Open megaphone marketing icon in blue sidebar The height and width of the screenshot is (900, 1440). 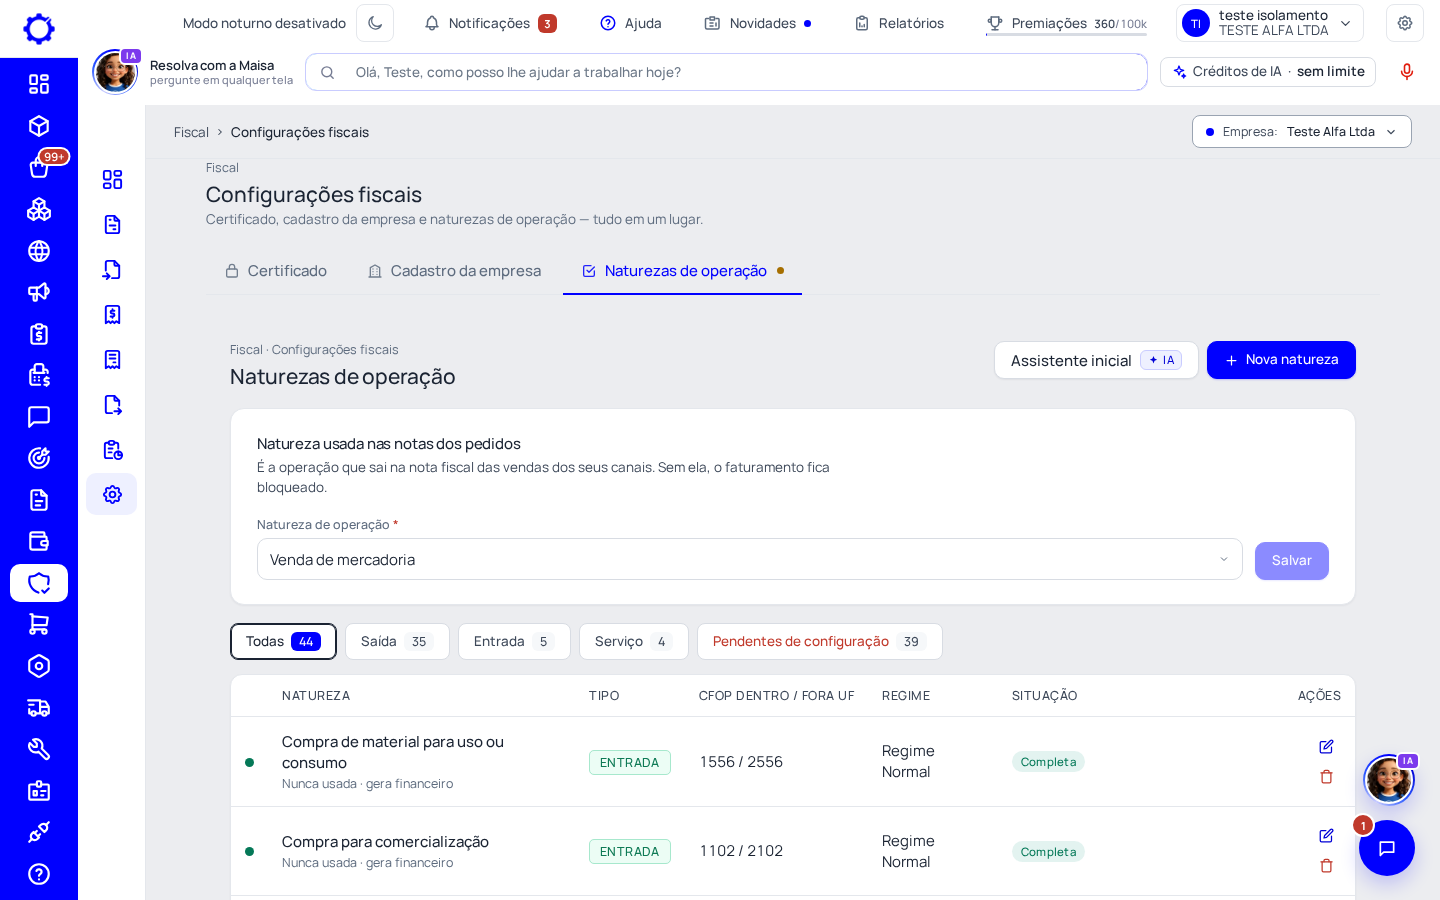[39, 292]
